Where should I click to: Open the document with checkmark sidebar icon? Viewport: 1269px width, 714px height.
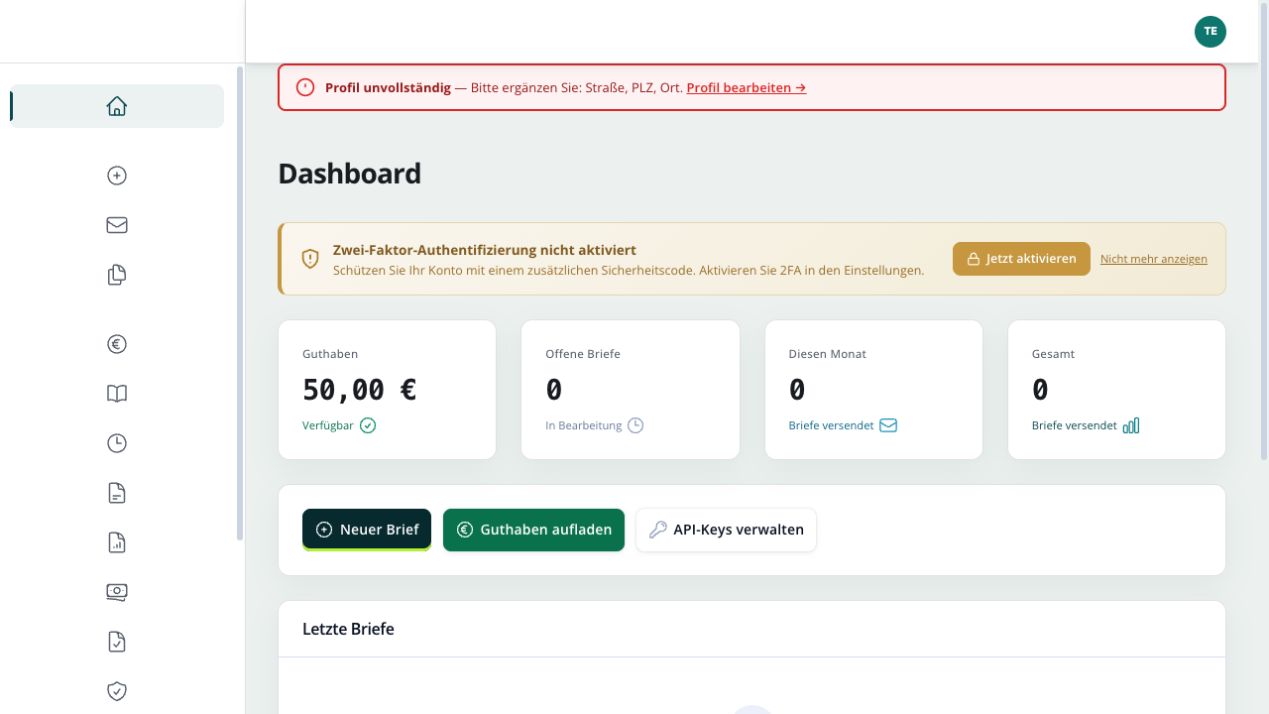(117, 642)
